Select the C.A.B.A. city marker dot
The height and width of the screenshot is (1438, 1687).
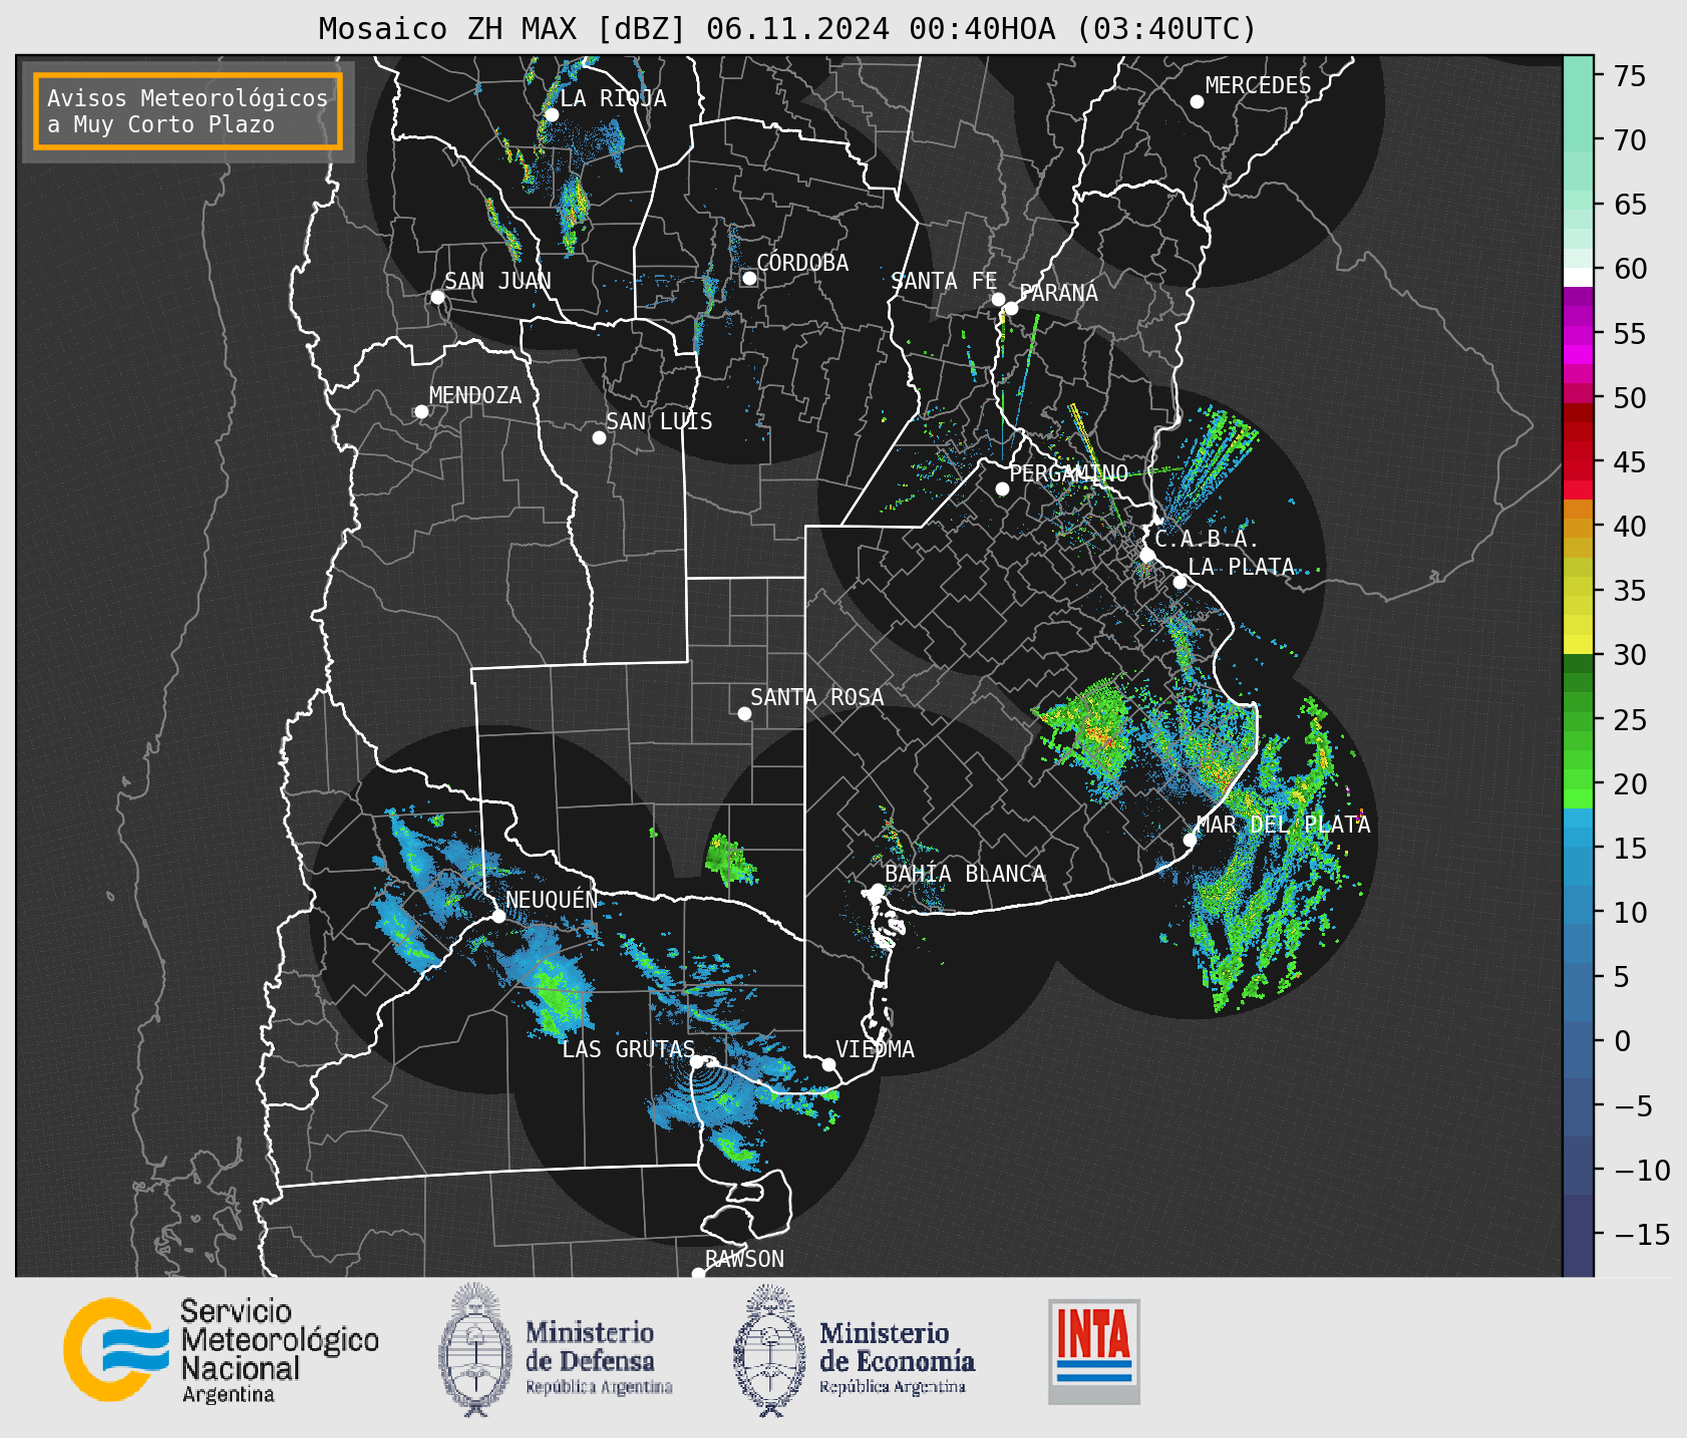[1148, 554]
